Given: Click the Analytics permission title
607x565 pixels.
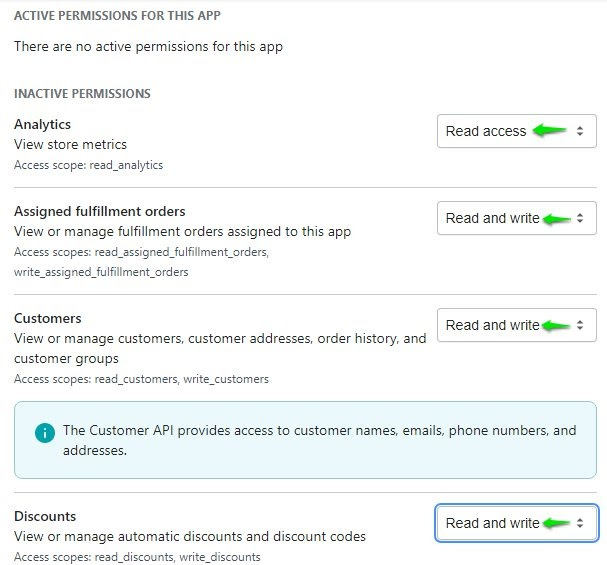Looking at the screenshot, I should [42, 124].
